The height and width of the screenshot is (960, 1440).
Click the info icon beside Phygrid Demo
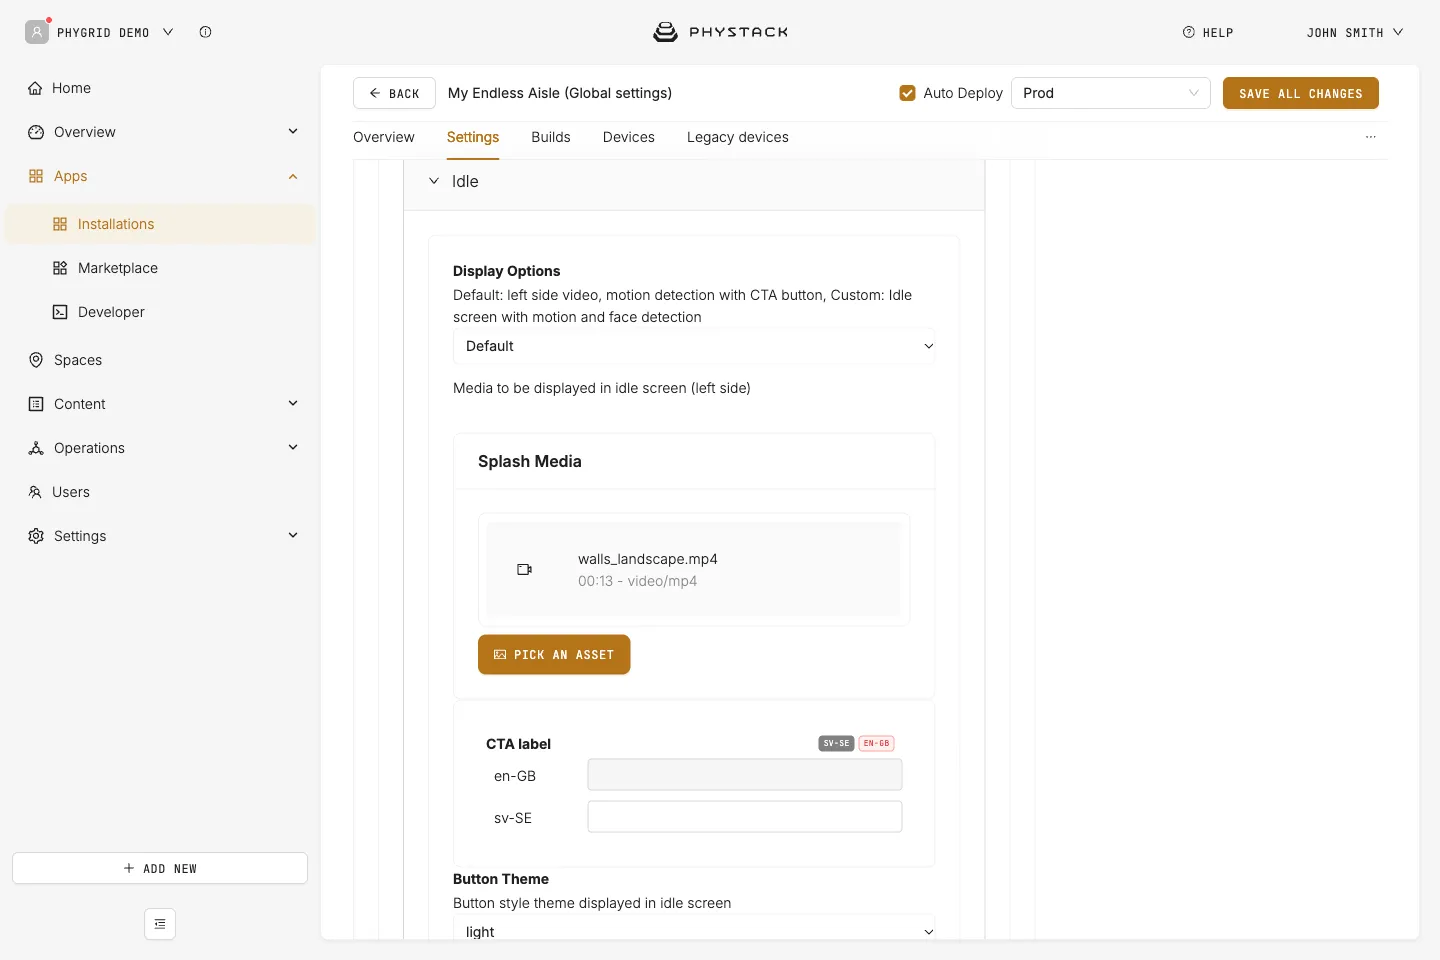[x=205, y=32]
